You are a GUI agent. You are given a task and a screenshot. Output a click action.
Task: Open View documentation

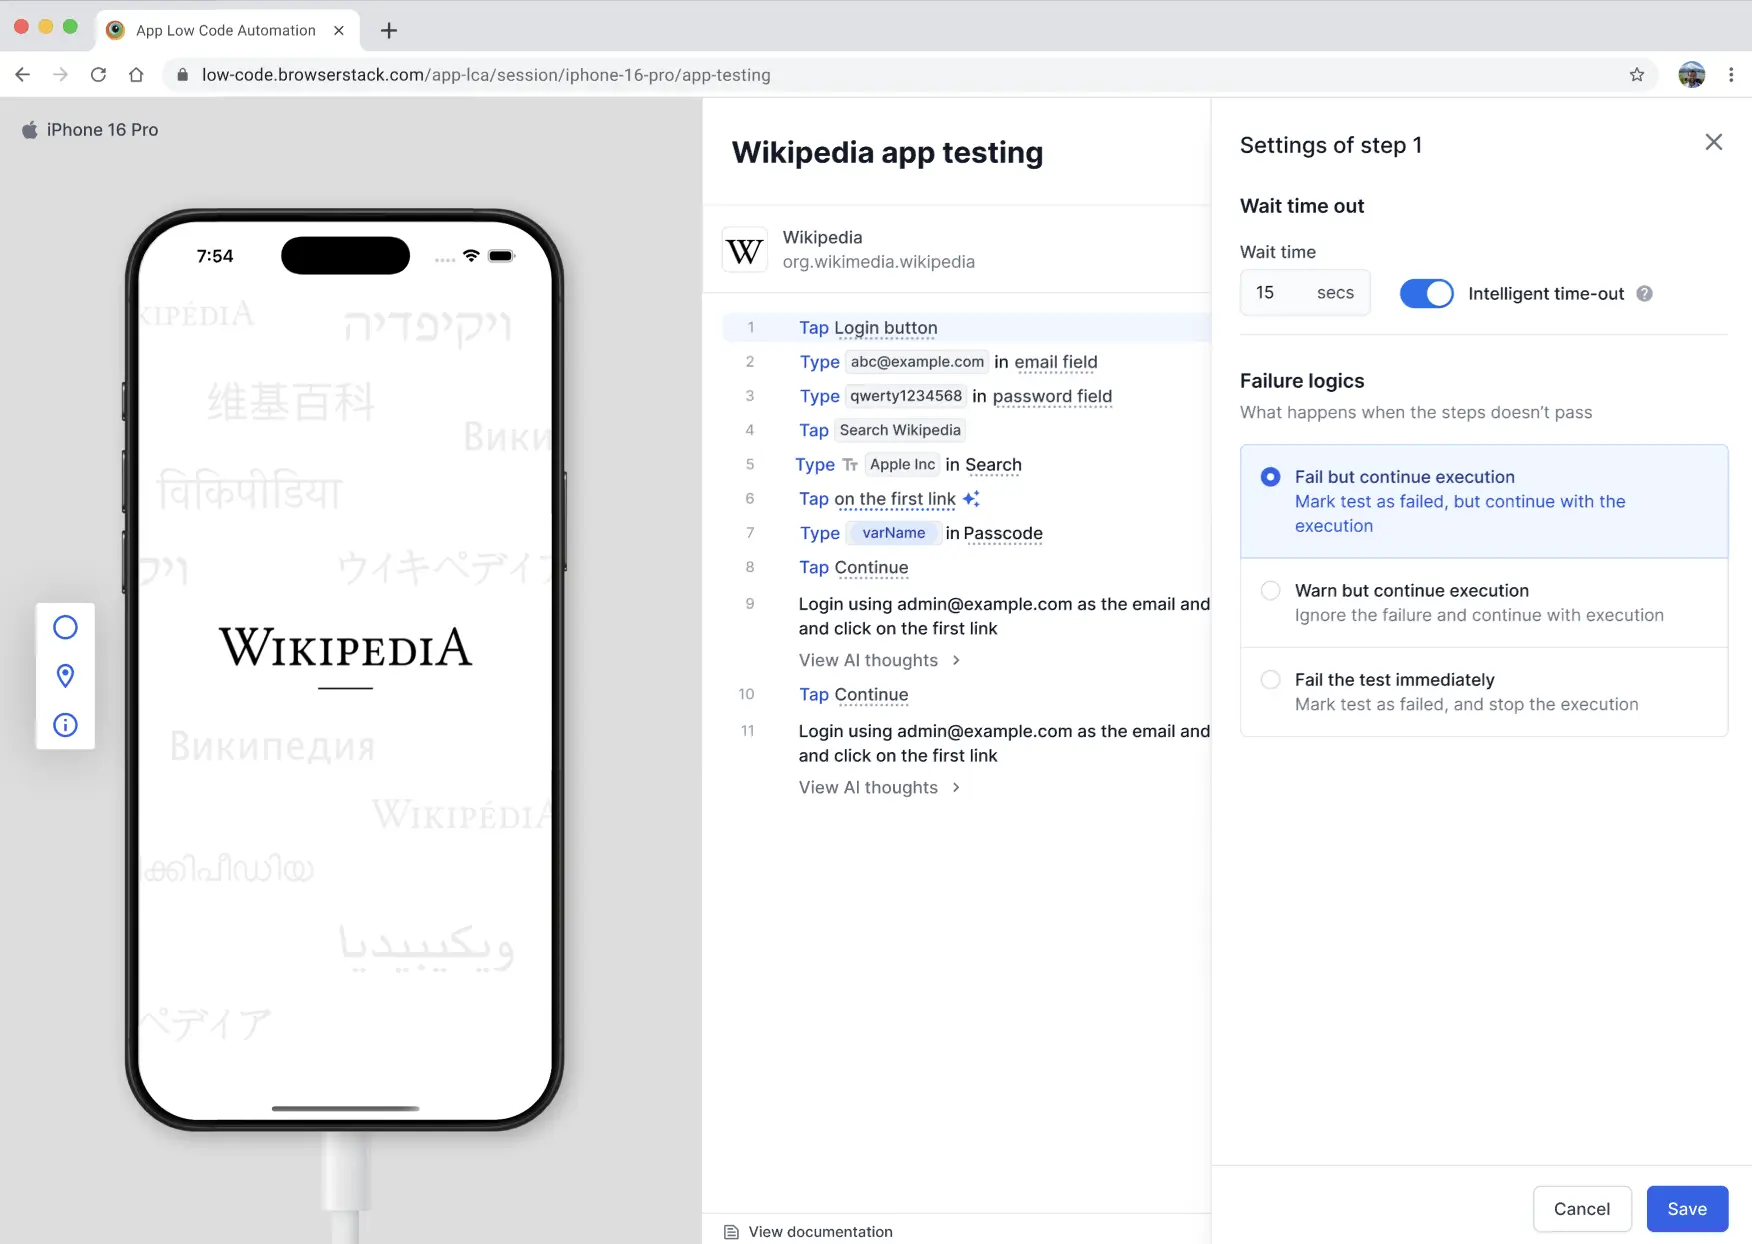coord(819,1231)
